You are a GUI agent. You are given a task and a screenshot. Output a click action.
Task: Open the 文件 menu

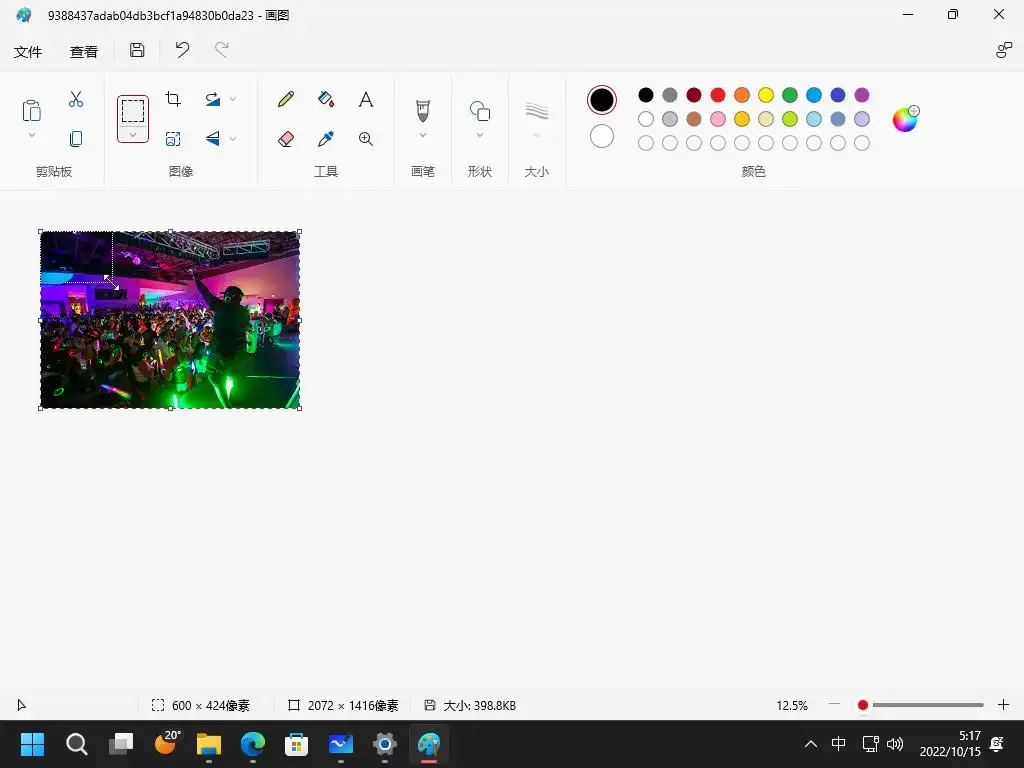pyautogui.click(x=28, y=52)
